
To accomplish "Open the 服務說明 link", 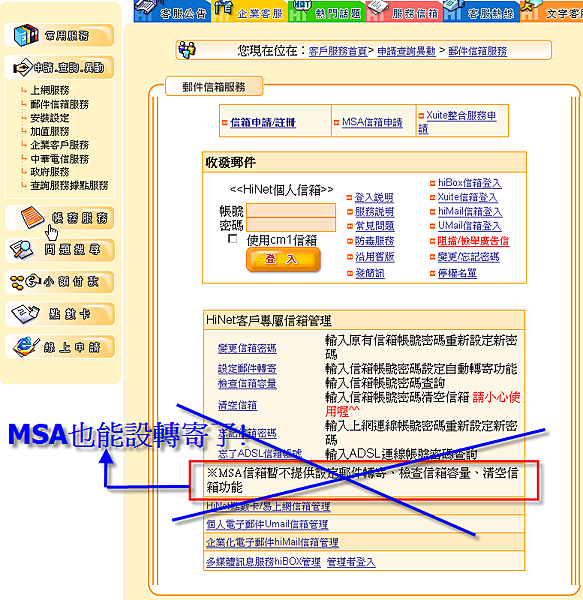I will coord(375,212).
